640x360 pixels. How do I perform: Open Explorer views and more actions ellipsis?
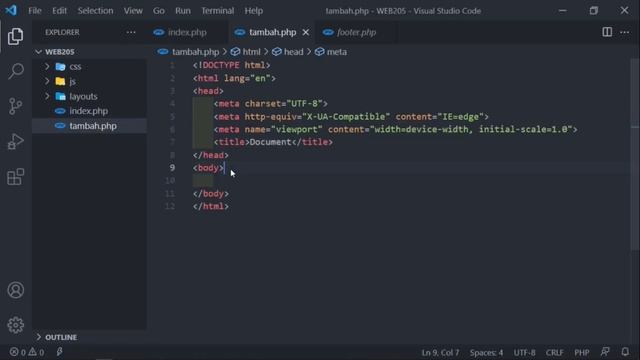pos(131,32)
